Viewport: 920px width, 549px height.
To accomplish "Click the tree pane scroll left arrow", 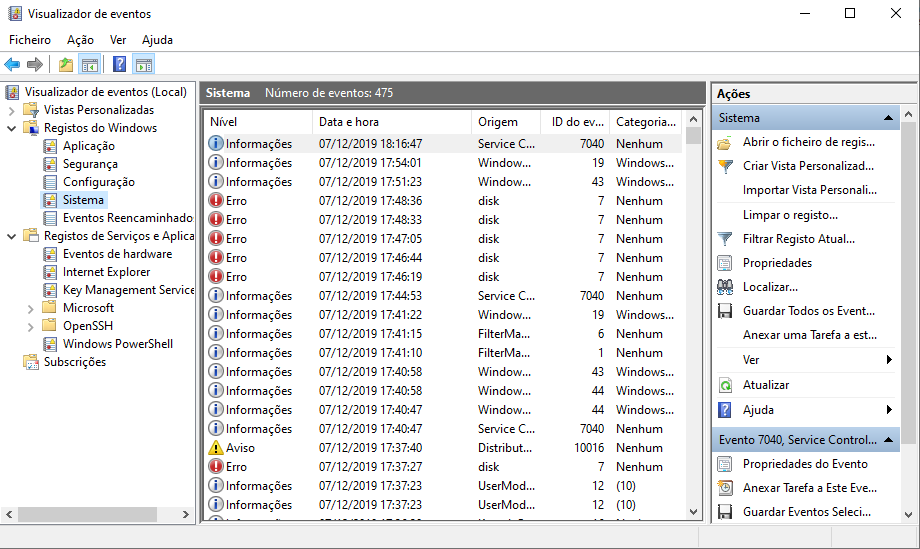I will point(9,514).
